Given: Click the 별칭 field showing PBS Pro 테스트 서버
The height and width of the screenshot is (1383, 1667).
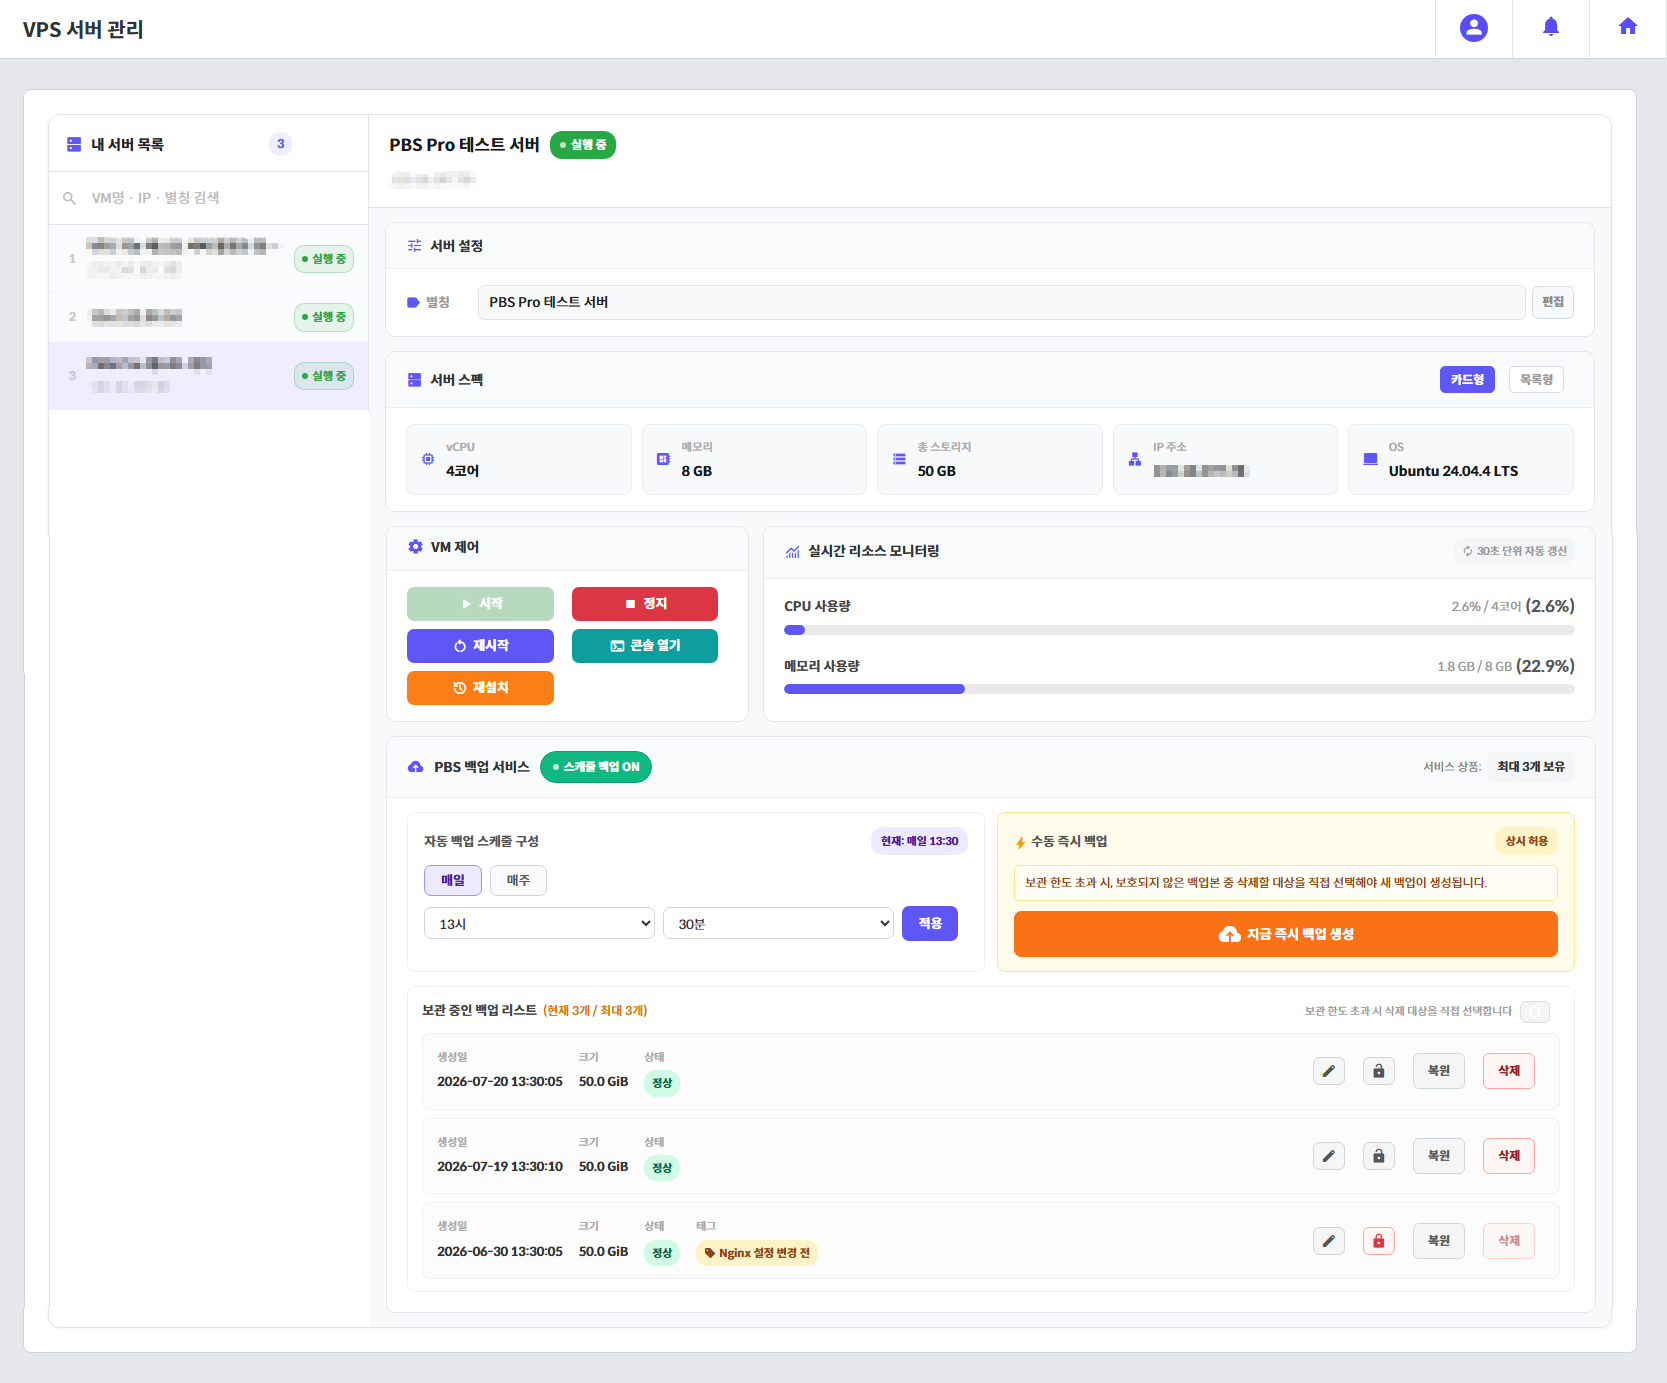Looking at the screenshot, I should point(1001,302).
